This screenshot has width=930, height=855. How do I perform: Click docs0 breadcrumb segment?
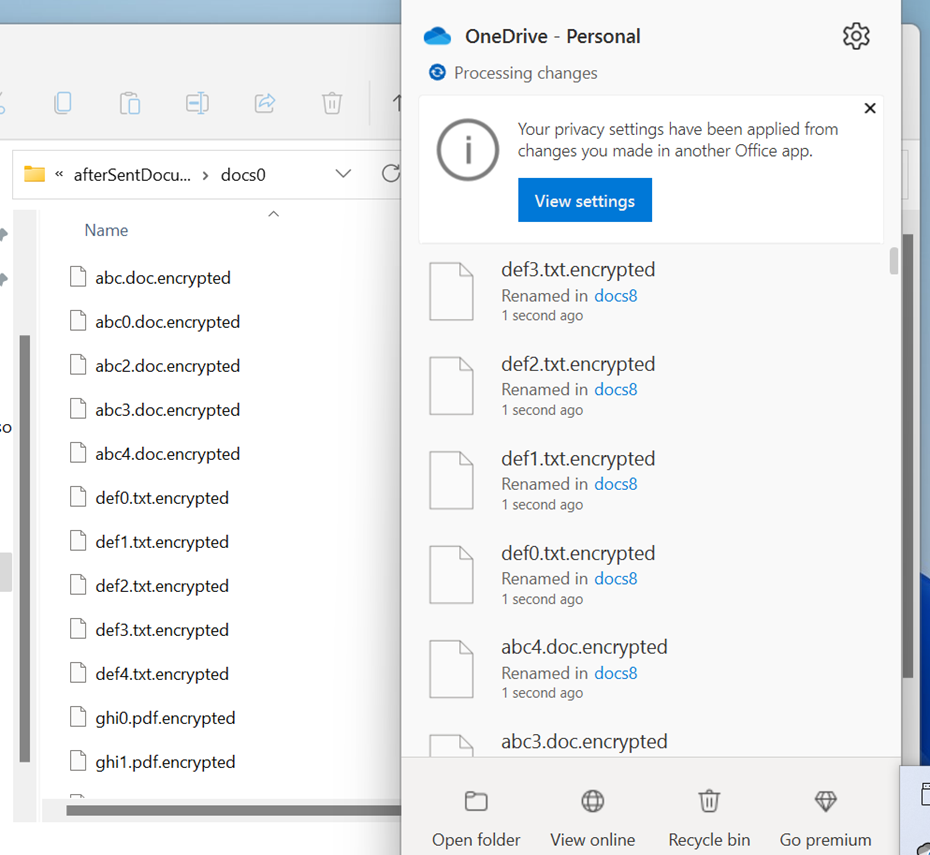click(243, 175)
